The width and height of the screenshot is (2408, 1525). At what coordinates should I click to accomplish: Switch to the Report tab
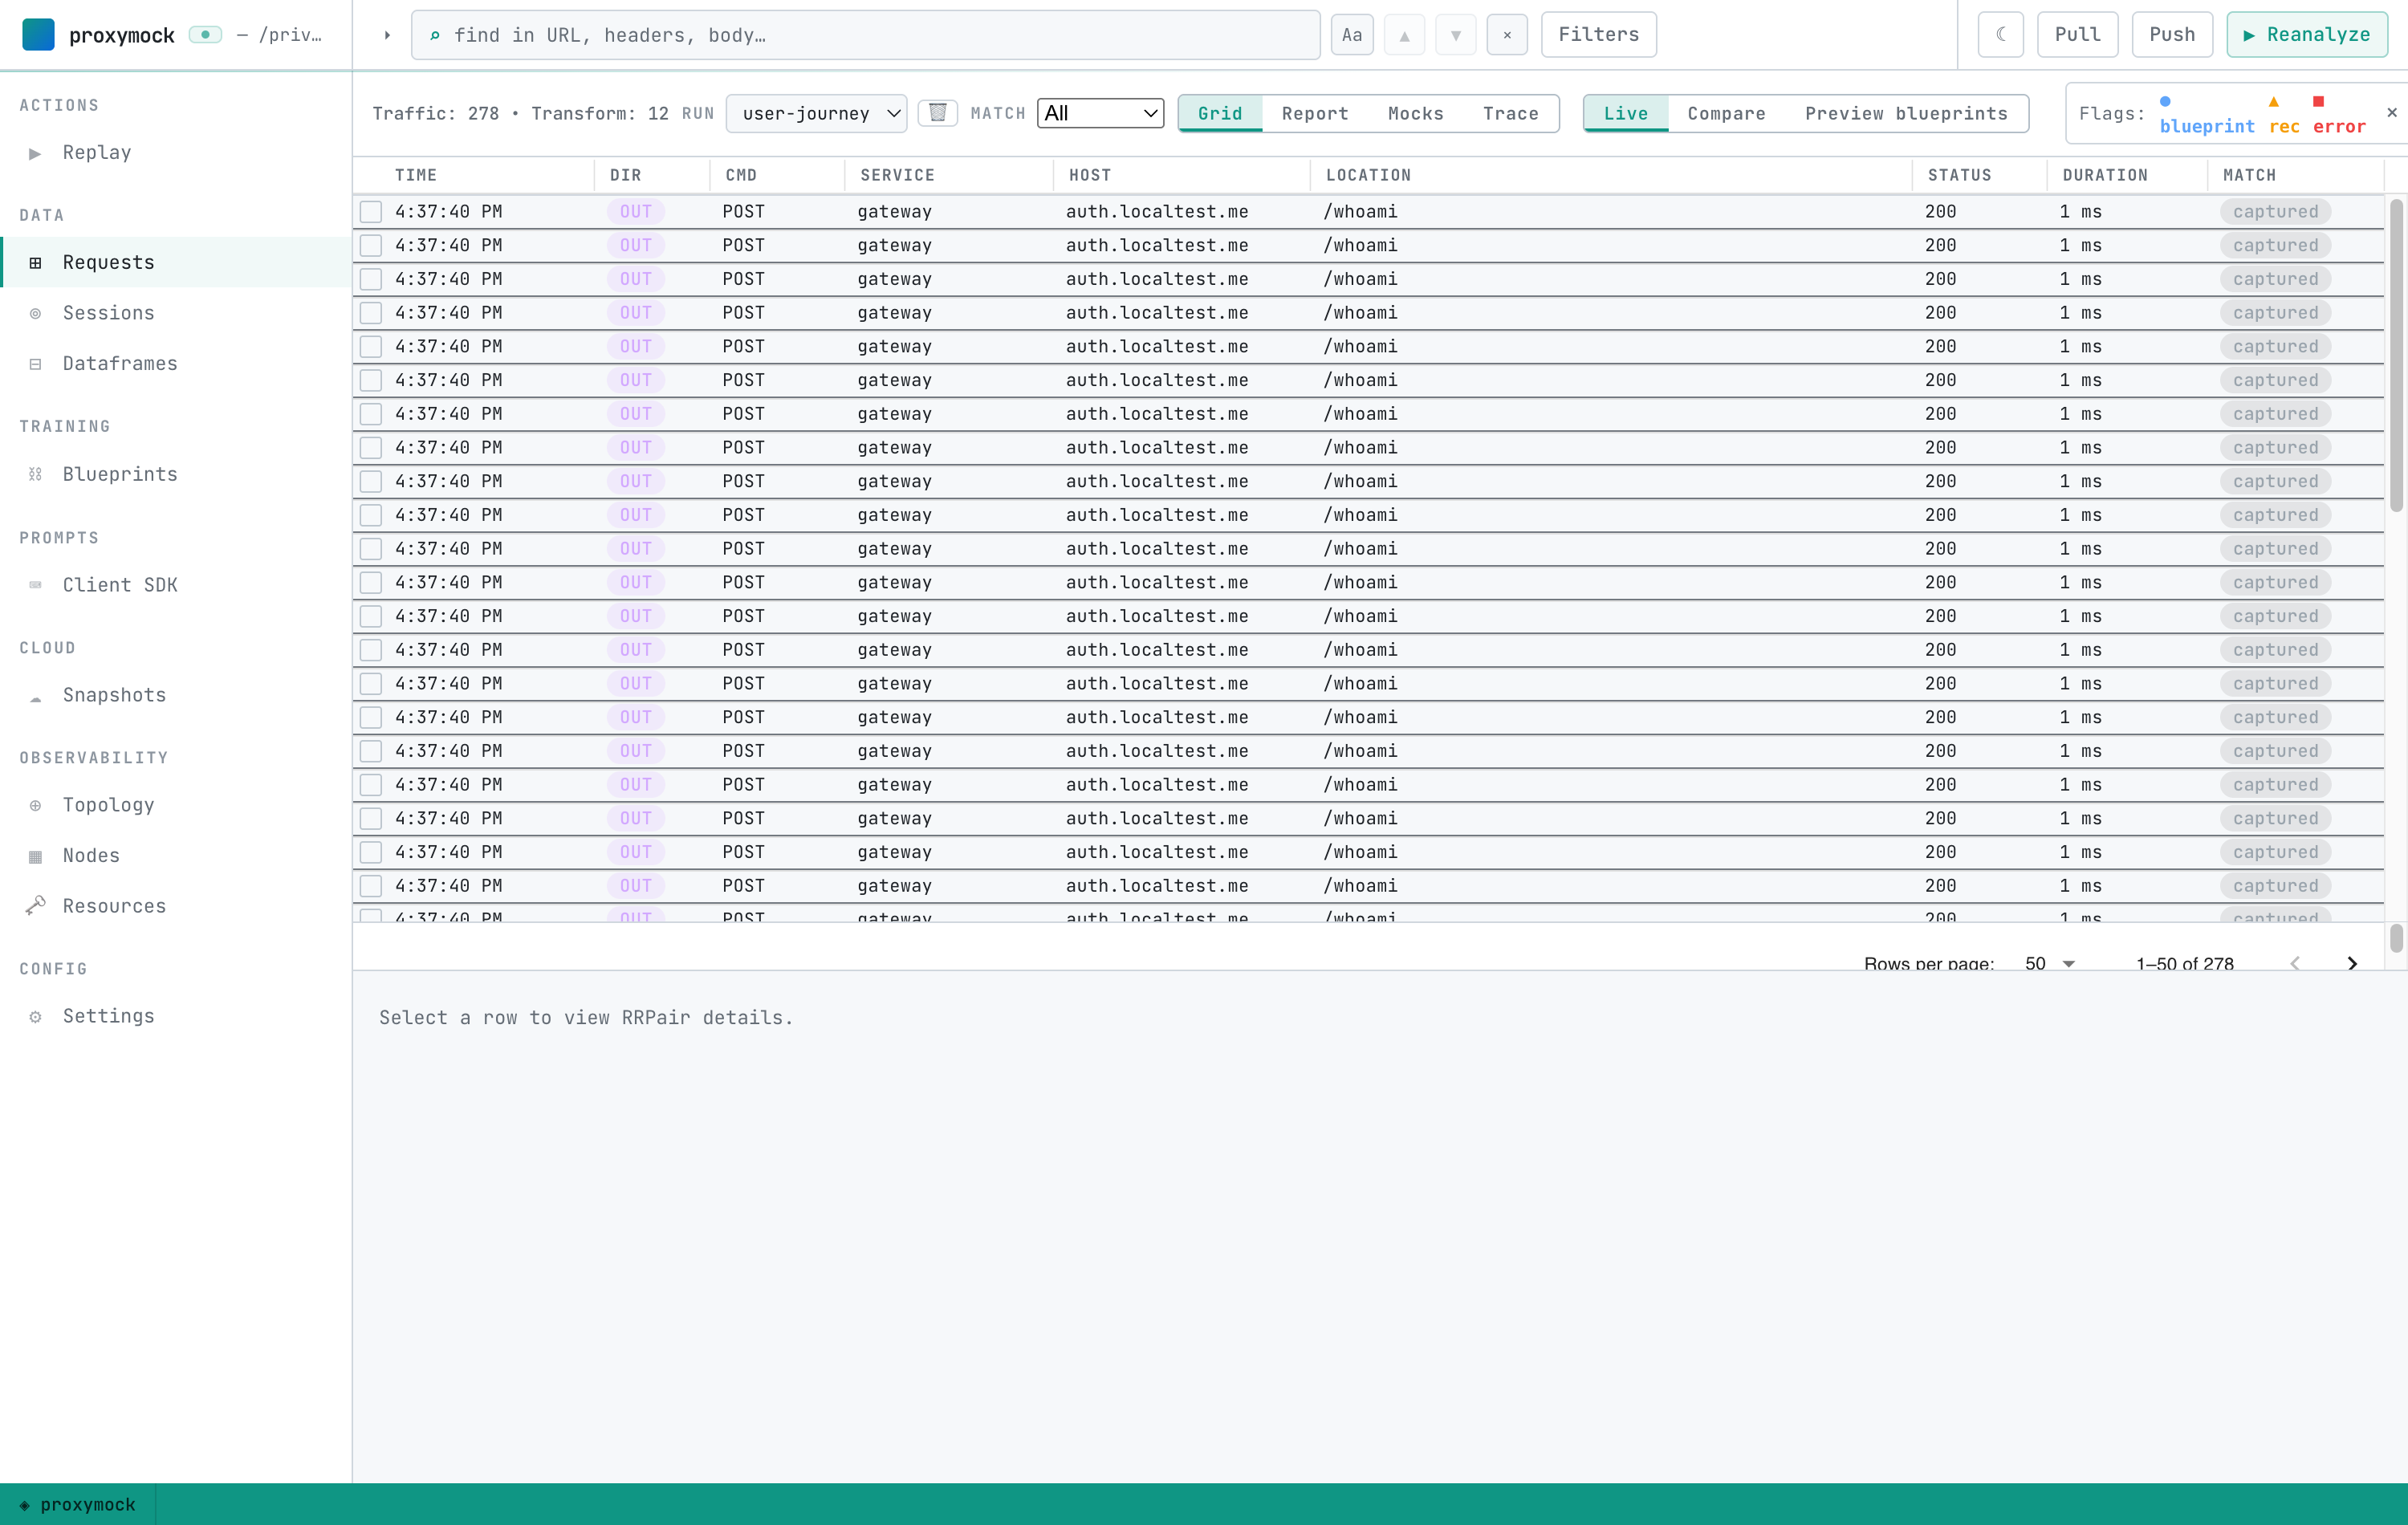[1315, 113]
